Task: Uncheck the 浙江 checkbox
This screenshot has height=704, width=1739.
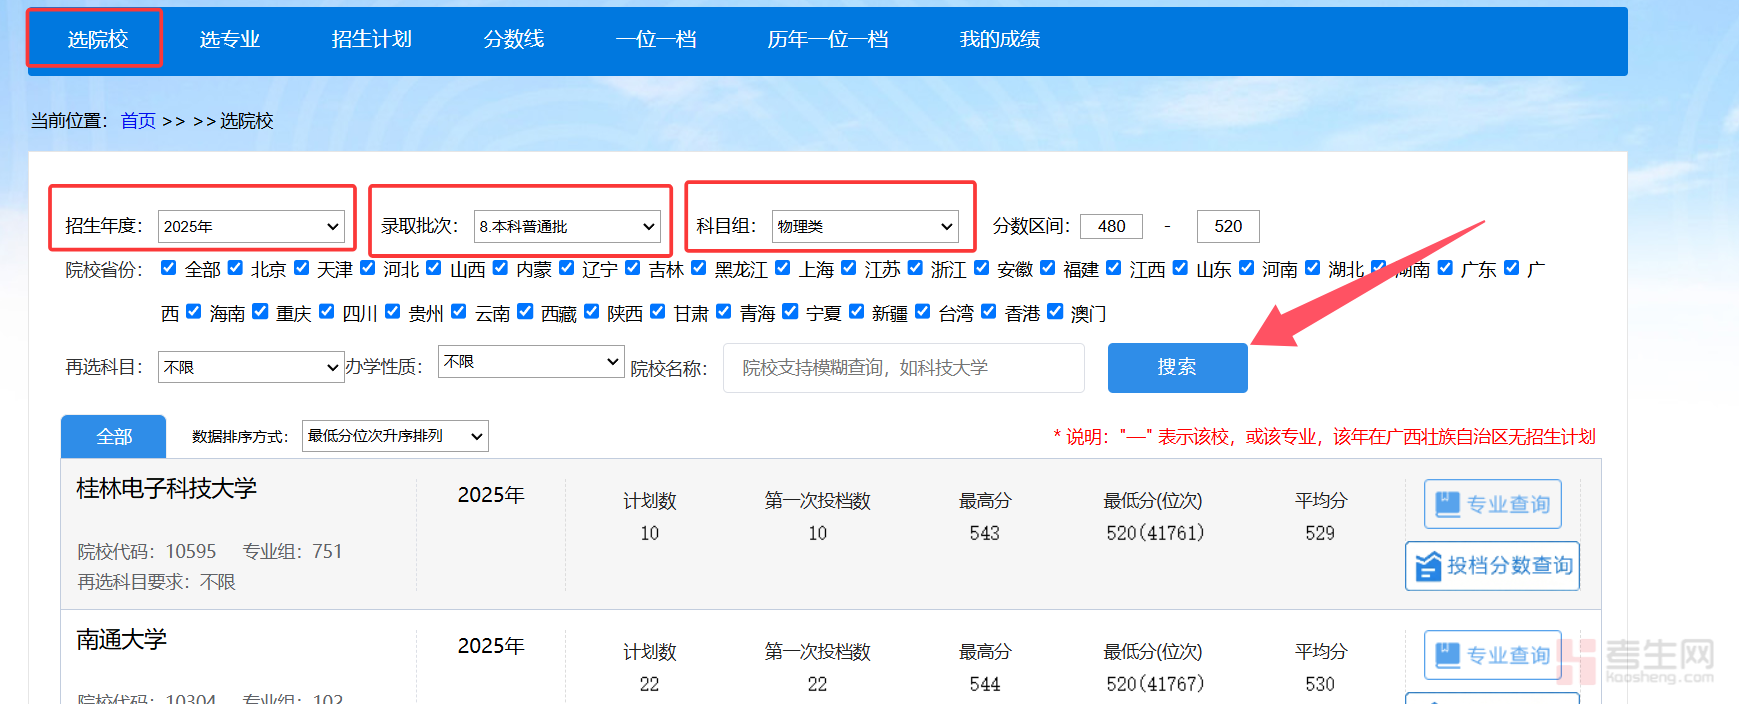Action: pos(915,267)
